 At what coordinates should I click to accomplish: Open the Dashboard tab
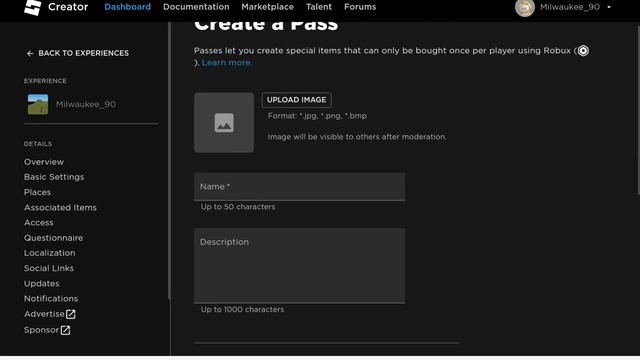click(127, 7)
